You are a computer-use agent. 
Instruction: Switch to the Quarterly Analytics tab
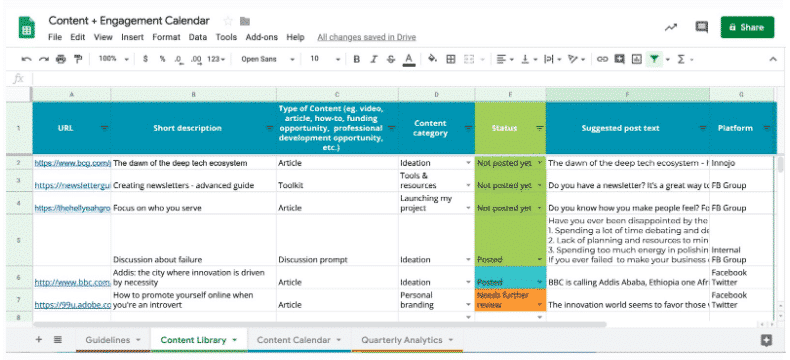tap(407, 340)
